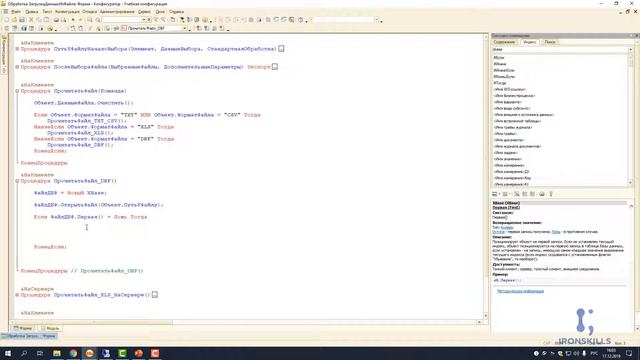Switch to the Форма tab at the bottom
Viewport: 640px width, 360px height.
24,328
